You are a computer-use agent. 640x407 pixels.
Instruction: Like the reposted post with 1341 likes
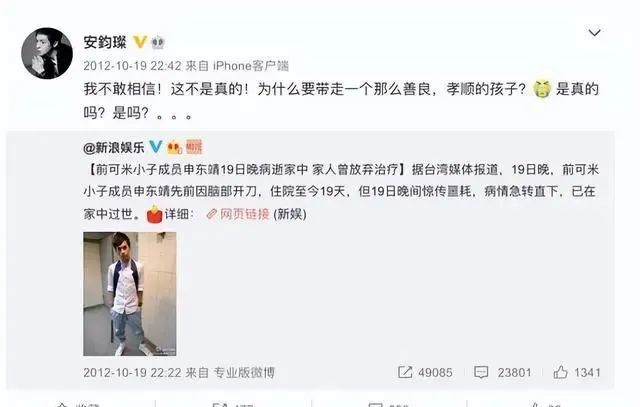pos(560,371)
